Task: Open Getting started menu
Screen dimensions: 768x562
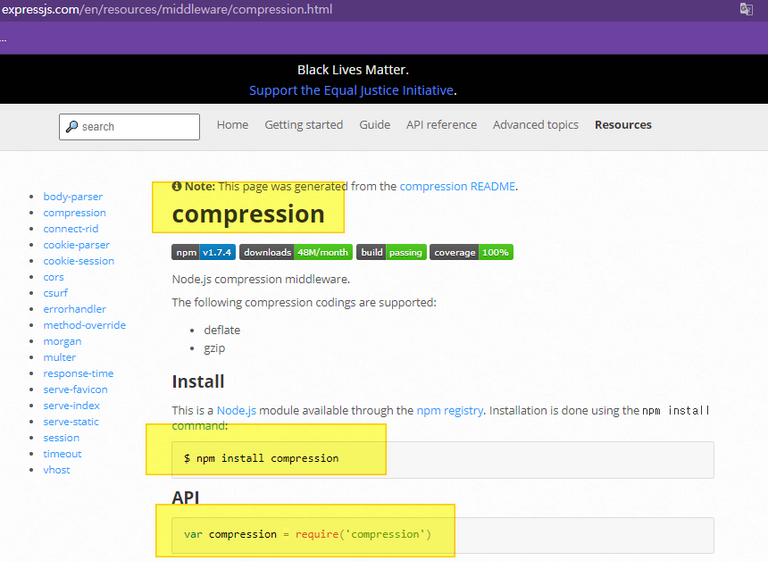Action: click(304, 125)
